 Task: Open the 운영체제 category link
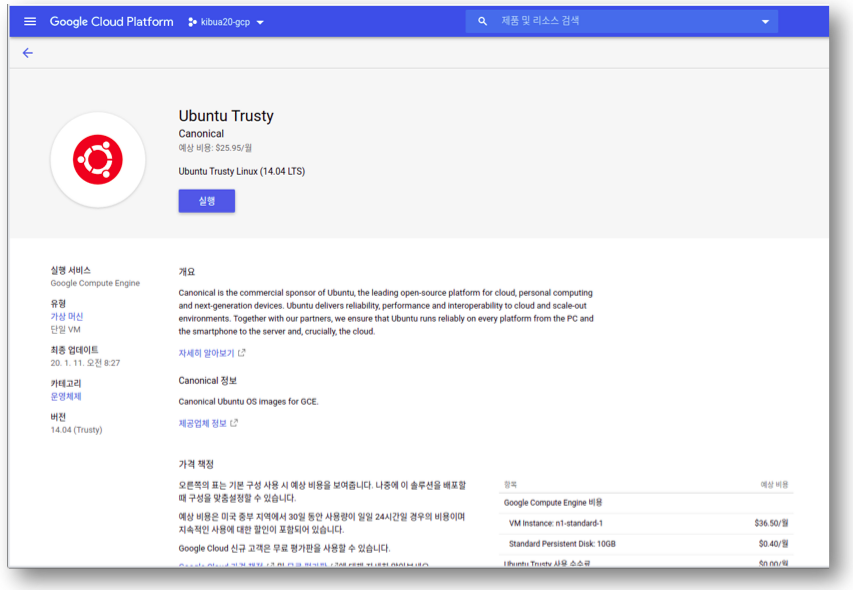tap(66, 396)
